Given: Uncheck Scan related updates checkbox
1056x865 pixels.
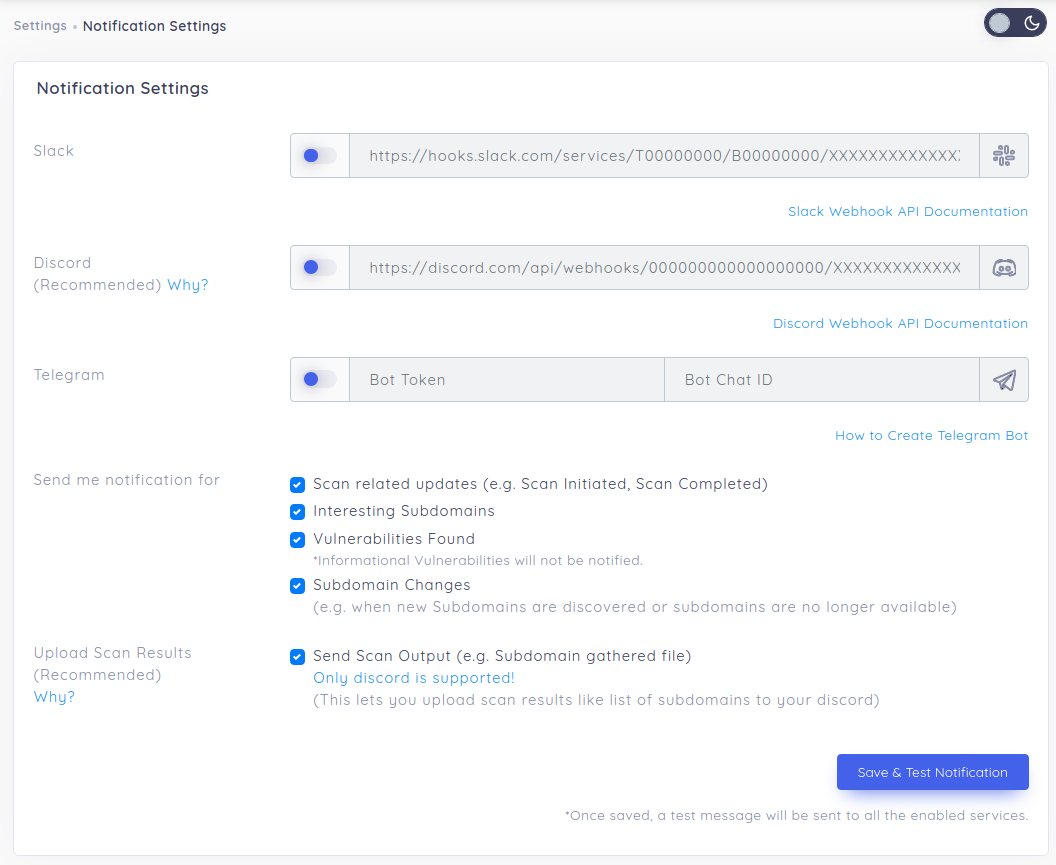Looking at the screenshot, I should pos(297,485).
